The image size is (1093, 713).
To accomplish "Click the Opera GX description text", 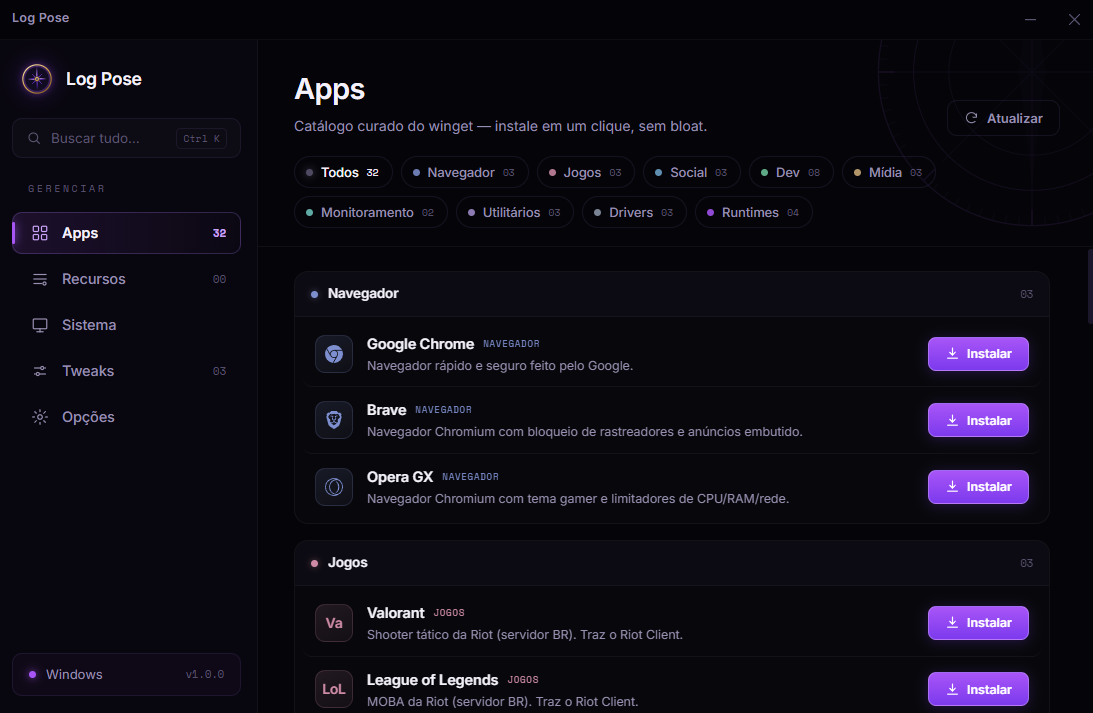I will tap(578, 498).
